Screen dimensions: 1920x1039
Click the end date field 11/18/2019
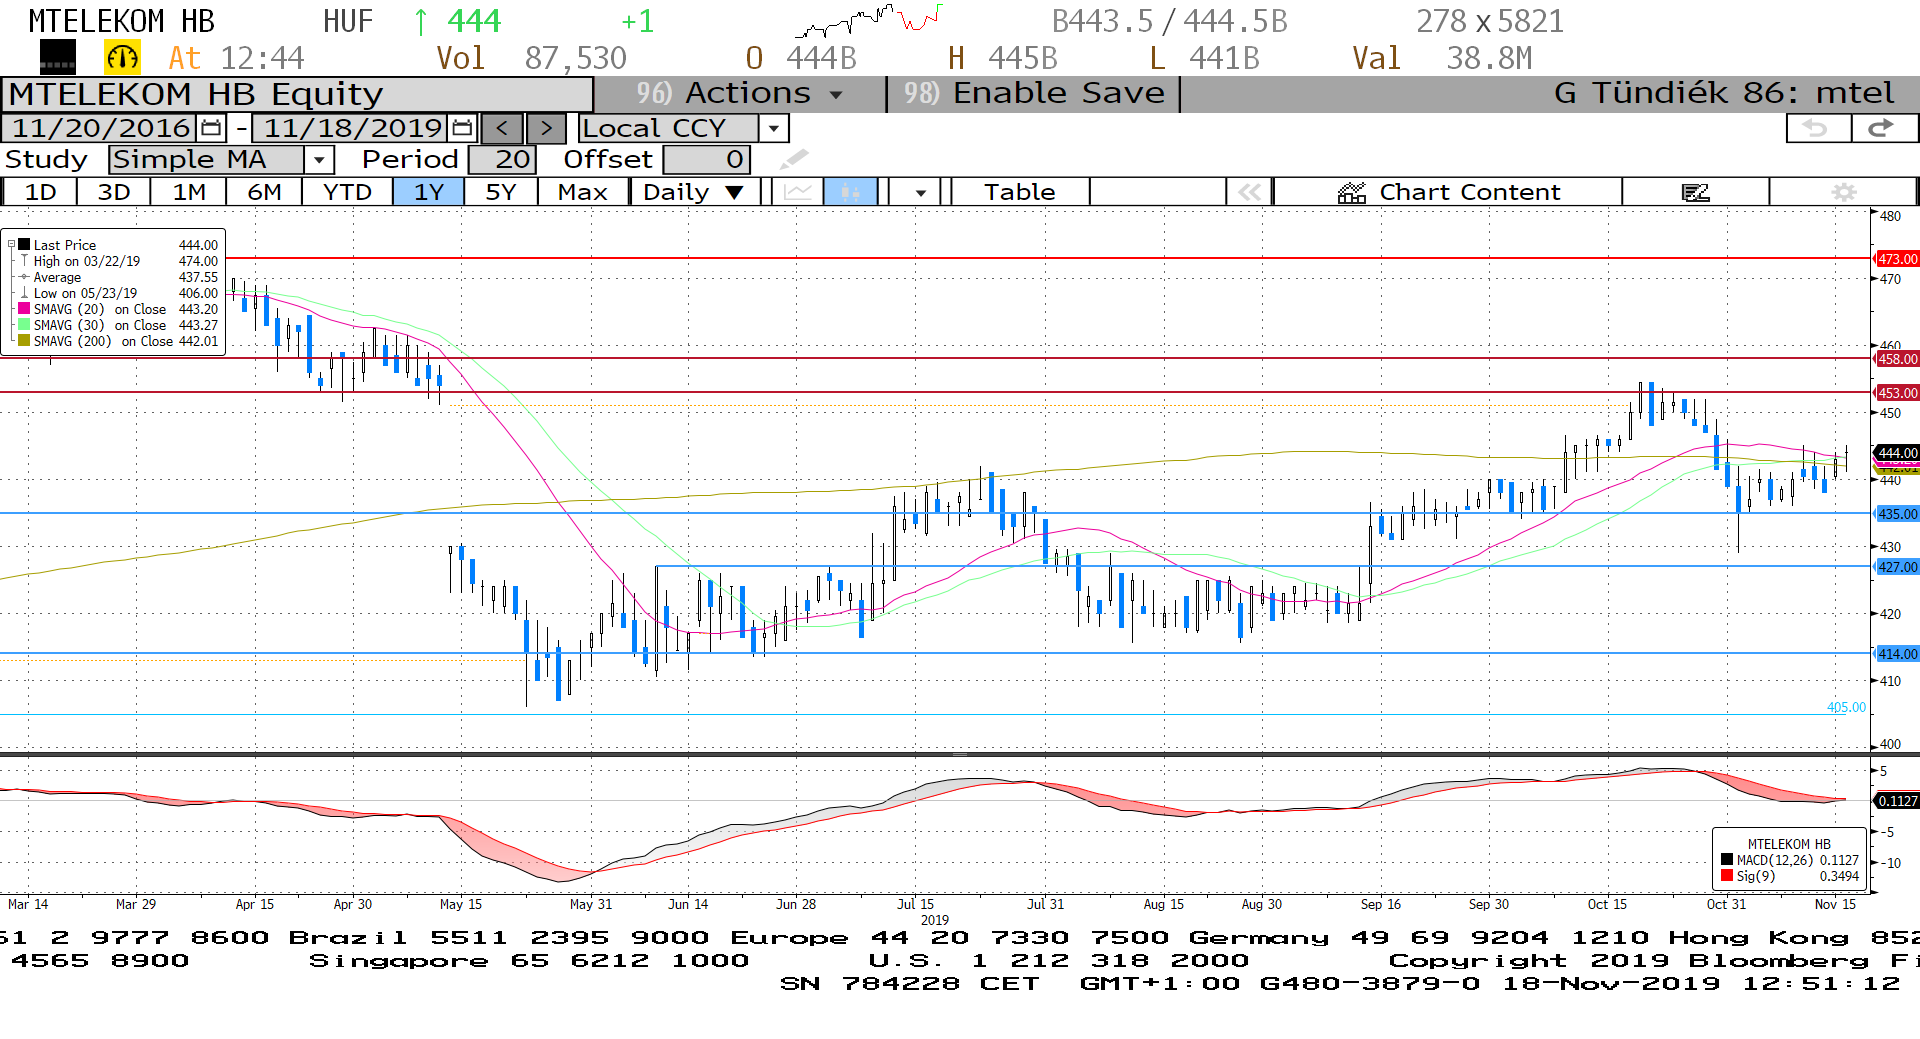[352, 128]
